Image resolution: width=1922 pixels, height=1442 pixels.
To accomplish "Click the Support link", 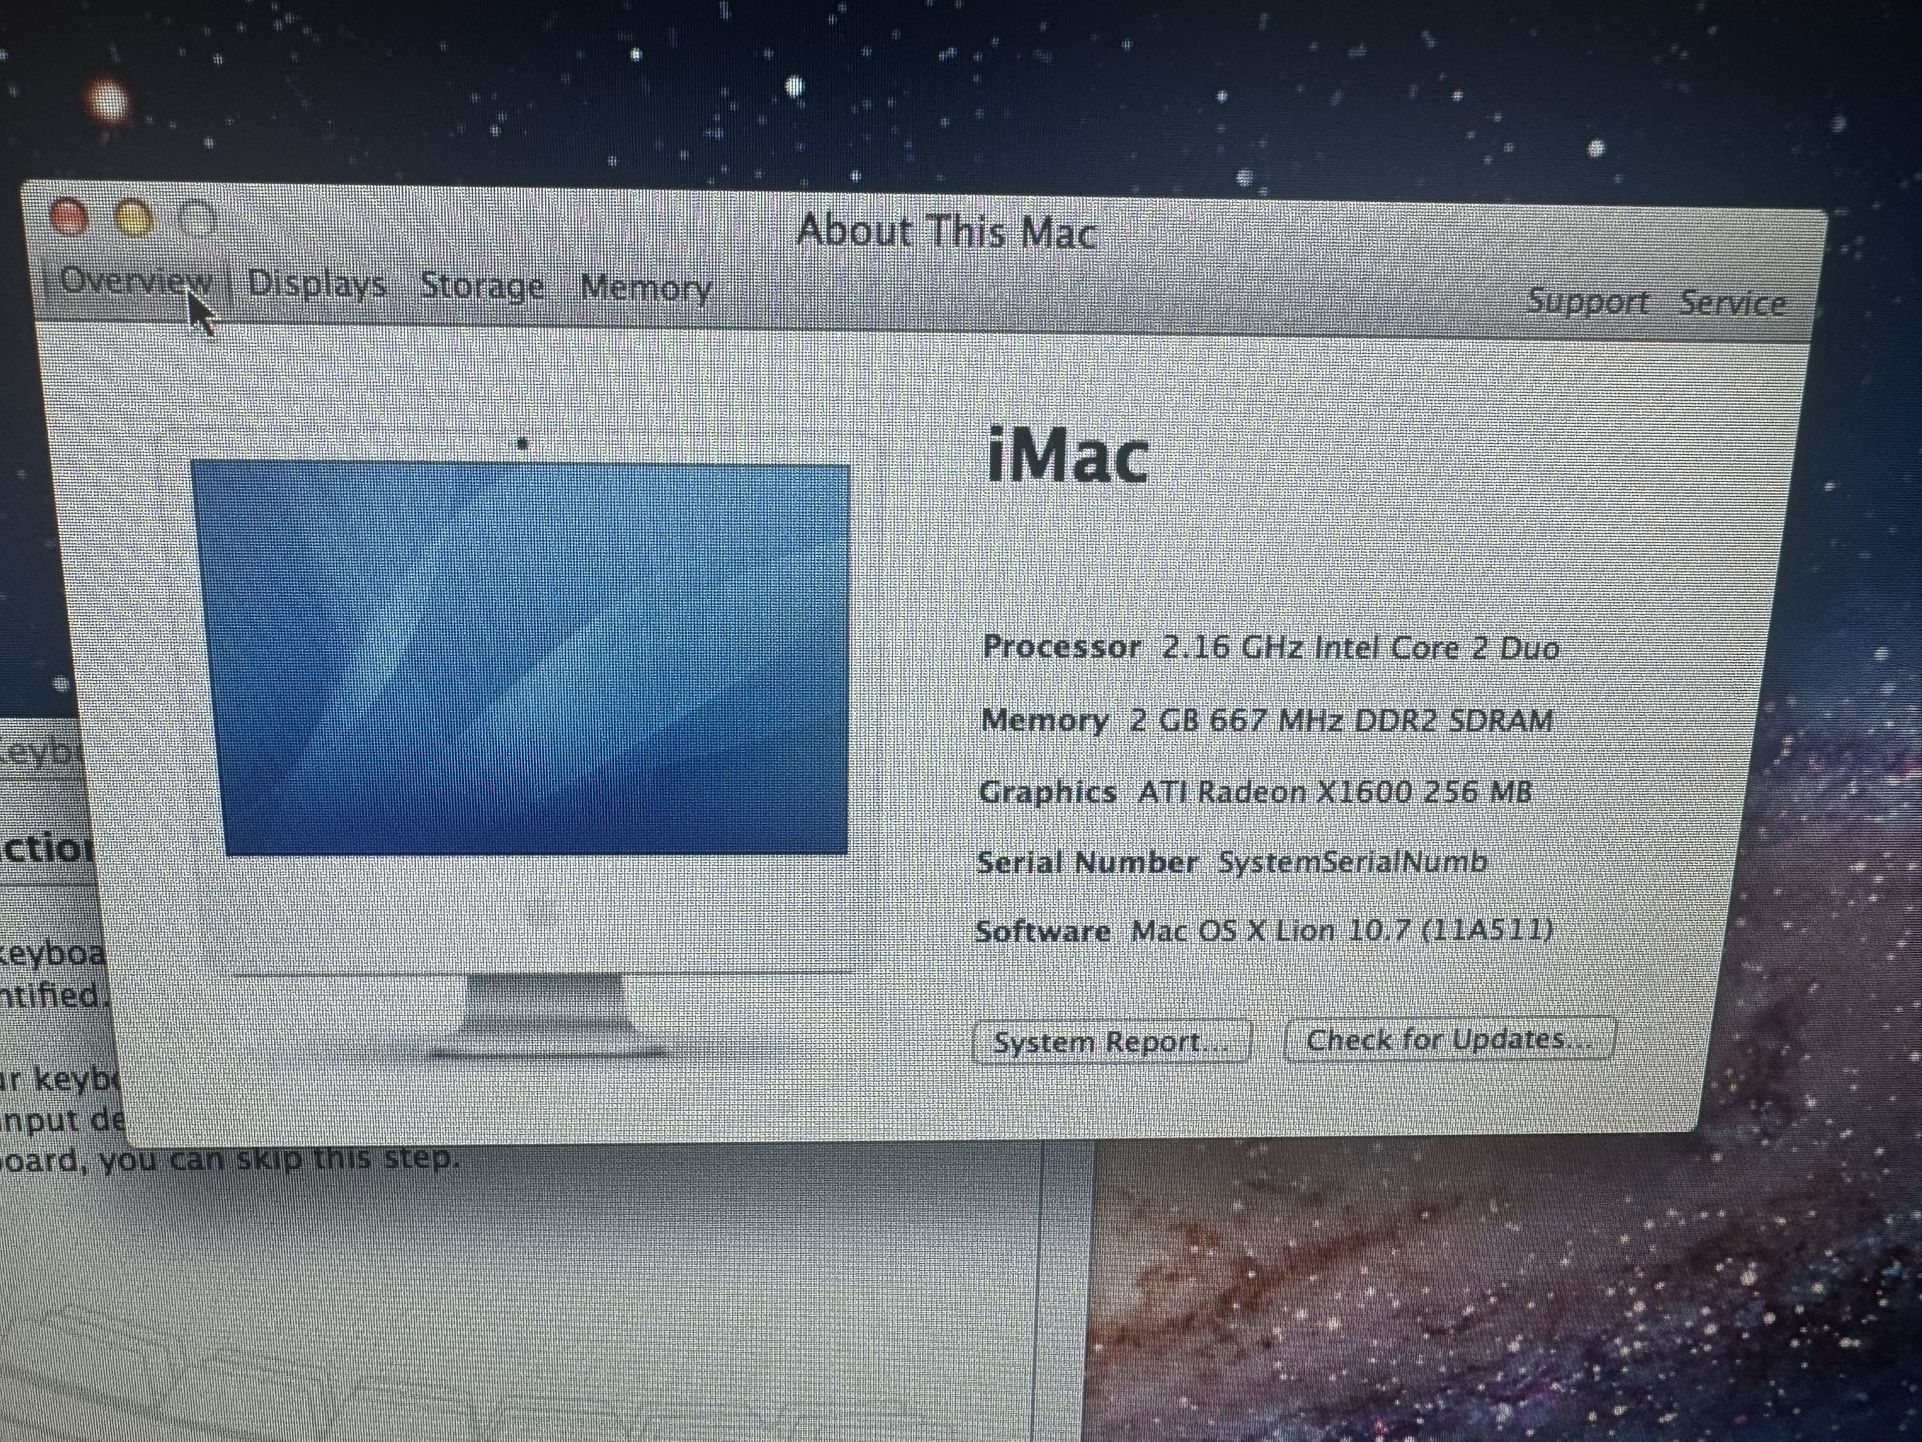I will tap(1588, 301).
